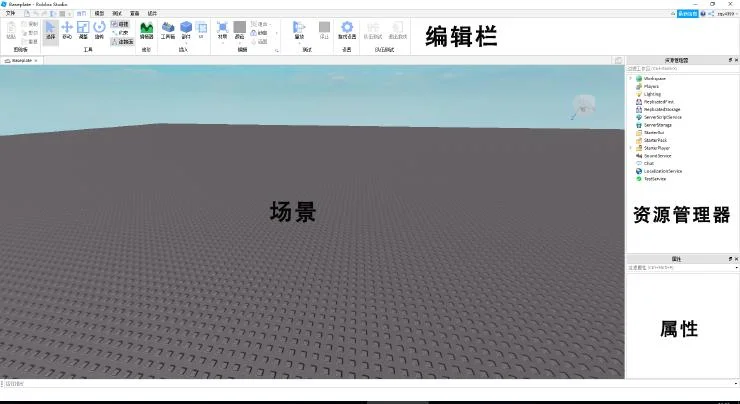Activate the Rotate tool

coord(99,30)
